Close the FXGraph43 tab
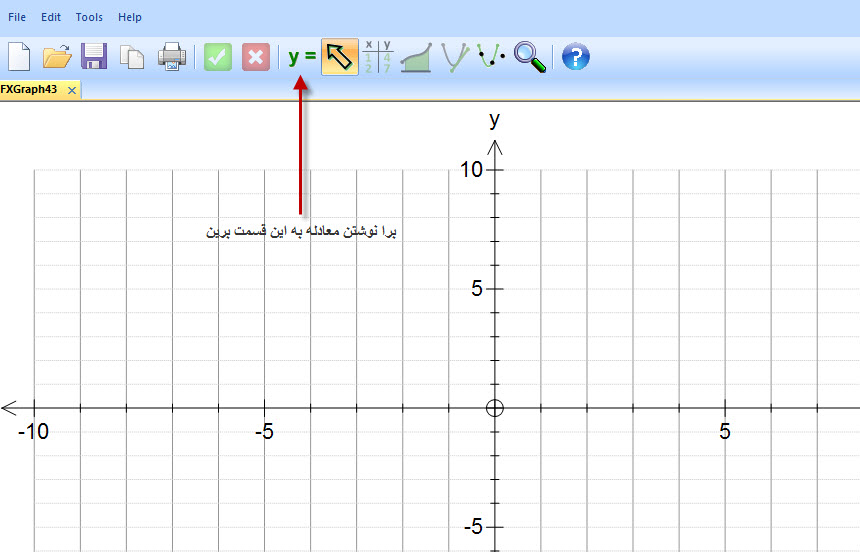This screenshot has width=860, height=552. (x=71, y=90)
